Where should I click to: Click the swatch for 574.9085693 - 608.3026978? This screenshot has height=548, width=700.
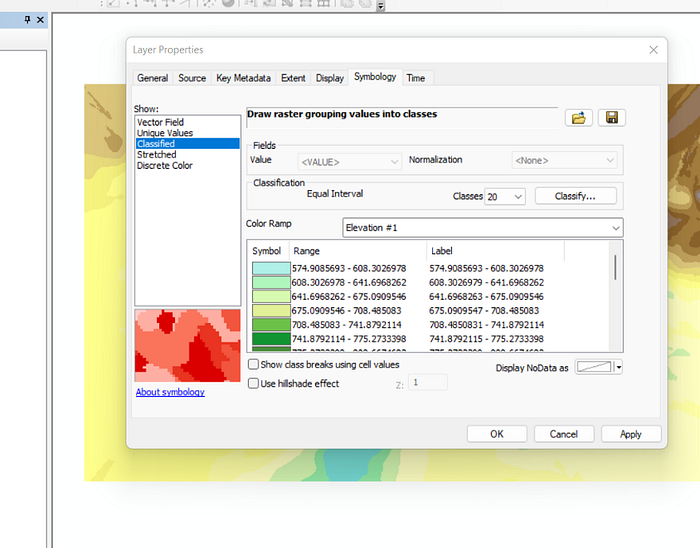pyautogui.click(x=271, y=268)
